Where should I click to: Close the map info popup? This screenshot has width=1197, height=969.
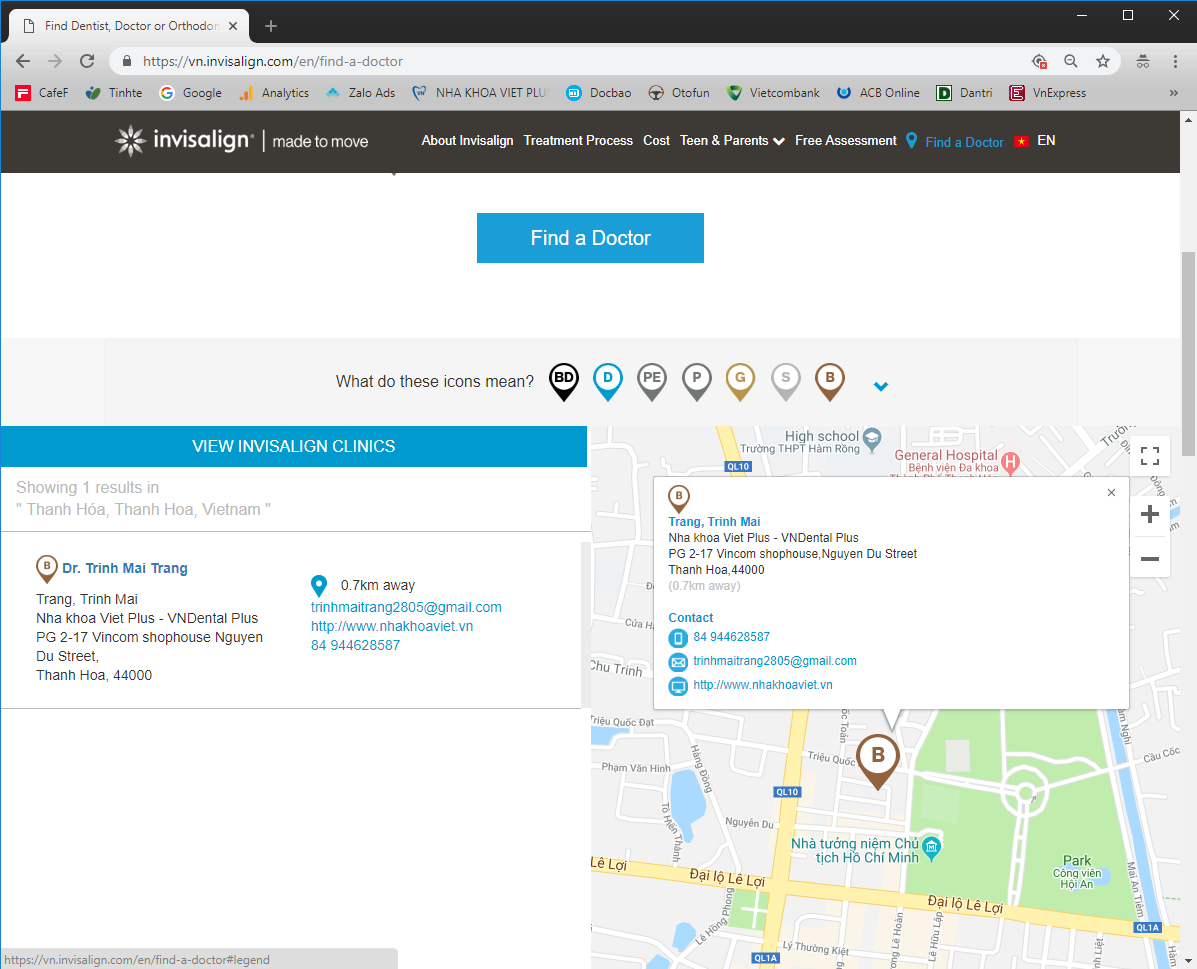click(x=1112, y=493)
